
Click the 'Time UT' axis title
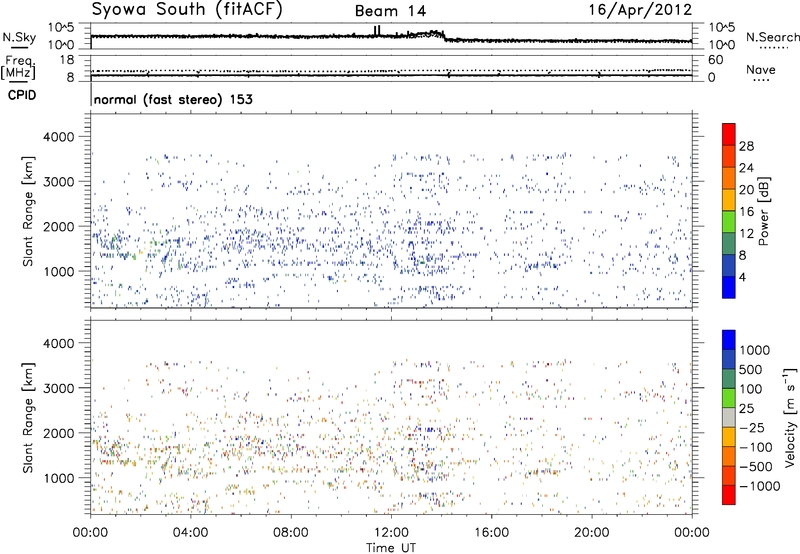[391, 548]
